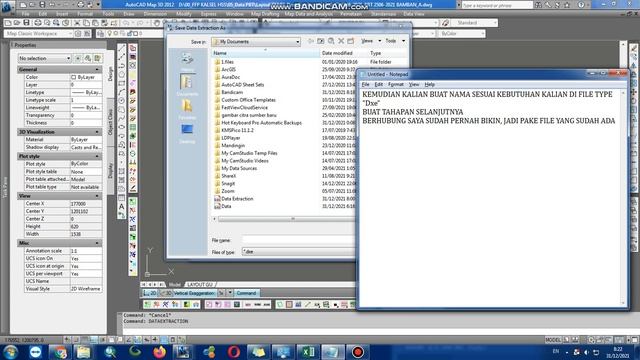Click the Back arrow in save dialog
The height and width of the screenshot is (360, 640).
311,41
